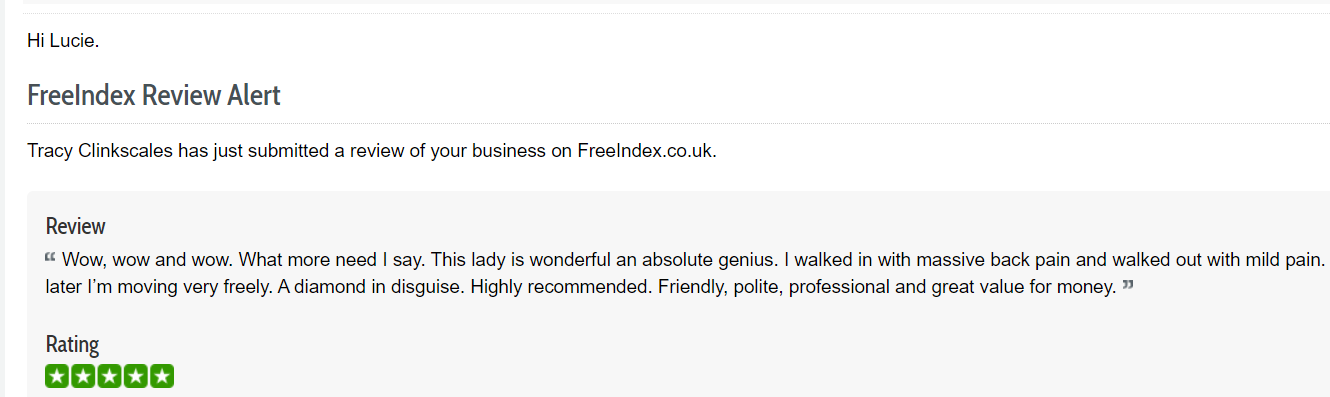This screenshot has width=1330, height=397.
Task: Click the 'FreeIndex Review Alert' heading
Action: click(154, 96)
